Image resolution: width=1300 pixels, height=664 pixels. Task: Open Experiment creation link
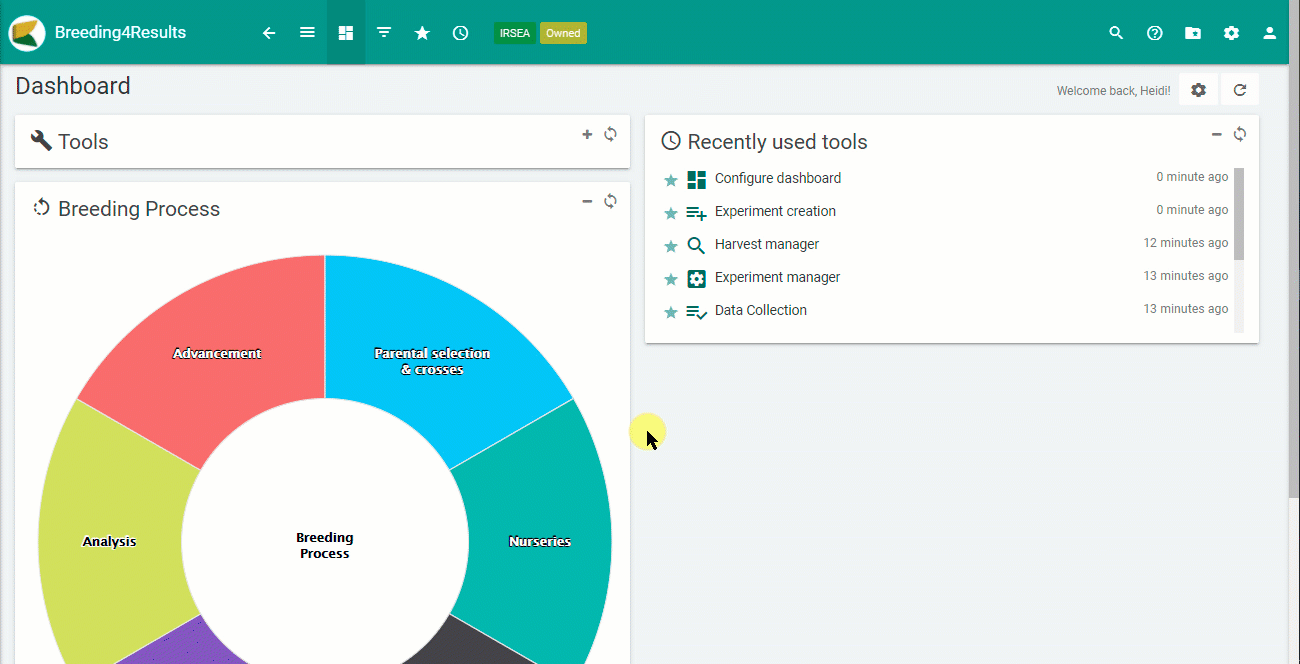click(x=775, y=211)
